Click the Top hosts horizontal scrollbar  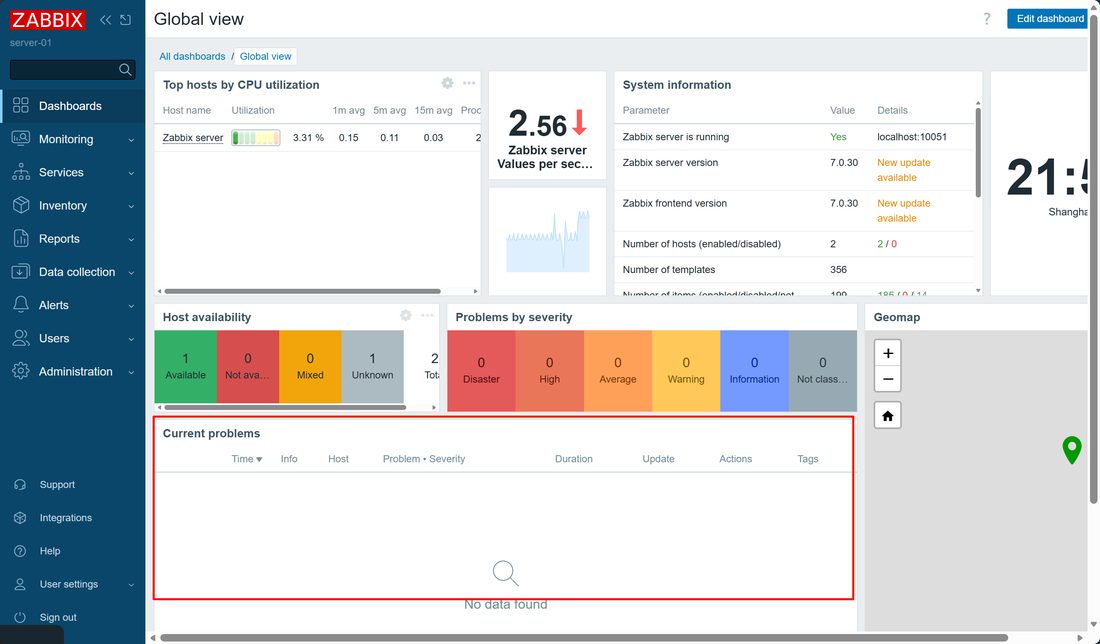pos(302,291)
